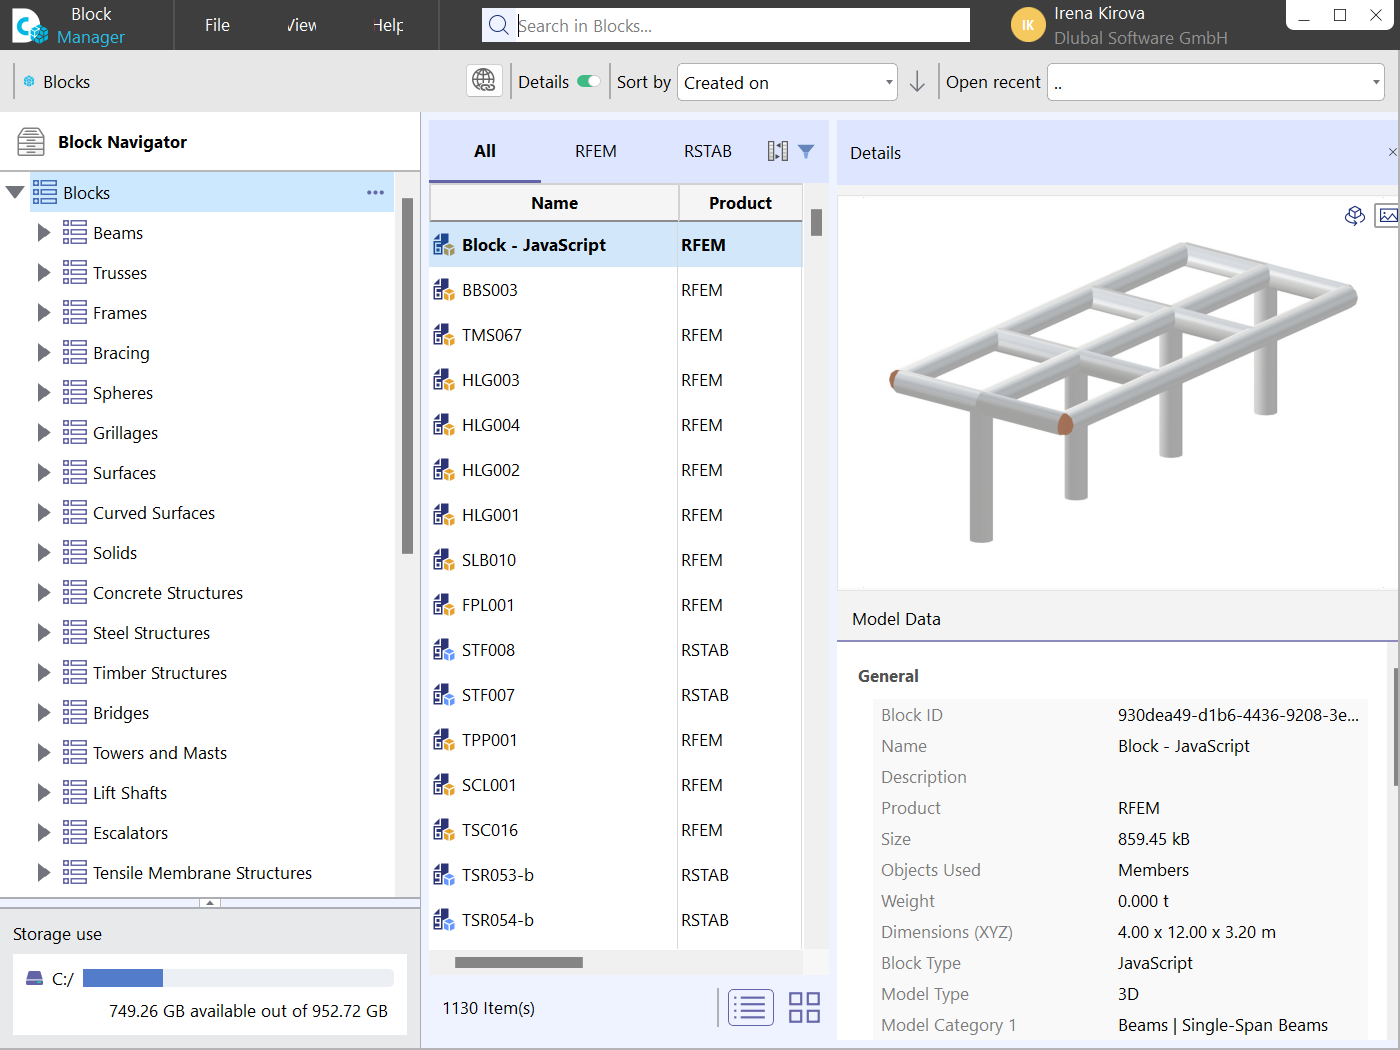Switch to the RFEM tab
The image size is (1400, 1050).
595,151
